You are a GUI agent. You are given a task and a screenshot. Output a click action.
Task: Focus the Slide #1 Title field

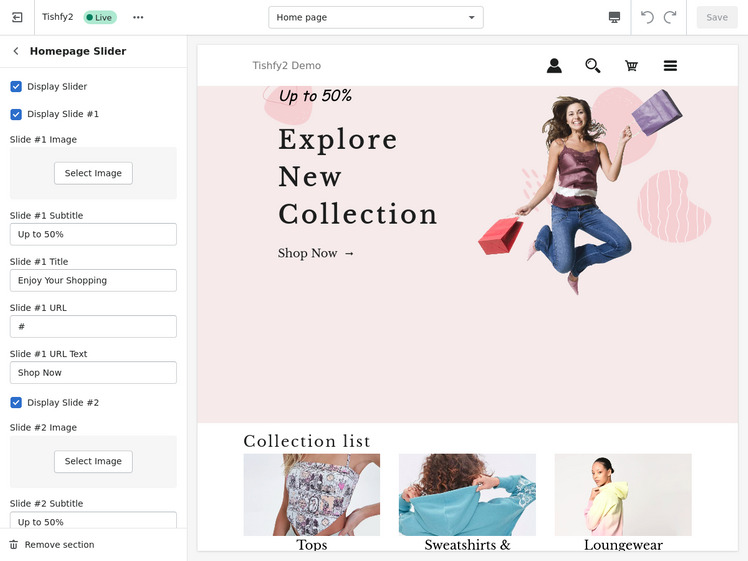(x=93, y=280)
